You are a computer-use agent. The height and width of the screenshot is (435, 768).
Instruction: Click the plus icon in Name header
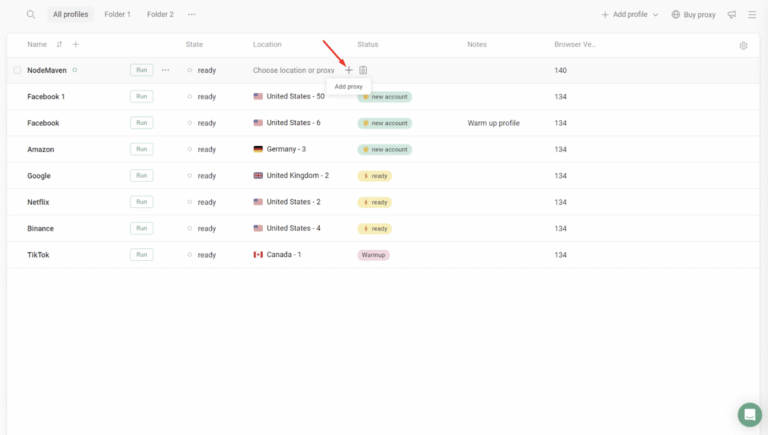pos(76,44)
